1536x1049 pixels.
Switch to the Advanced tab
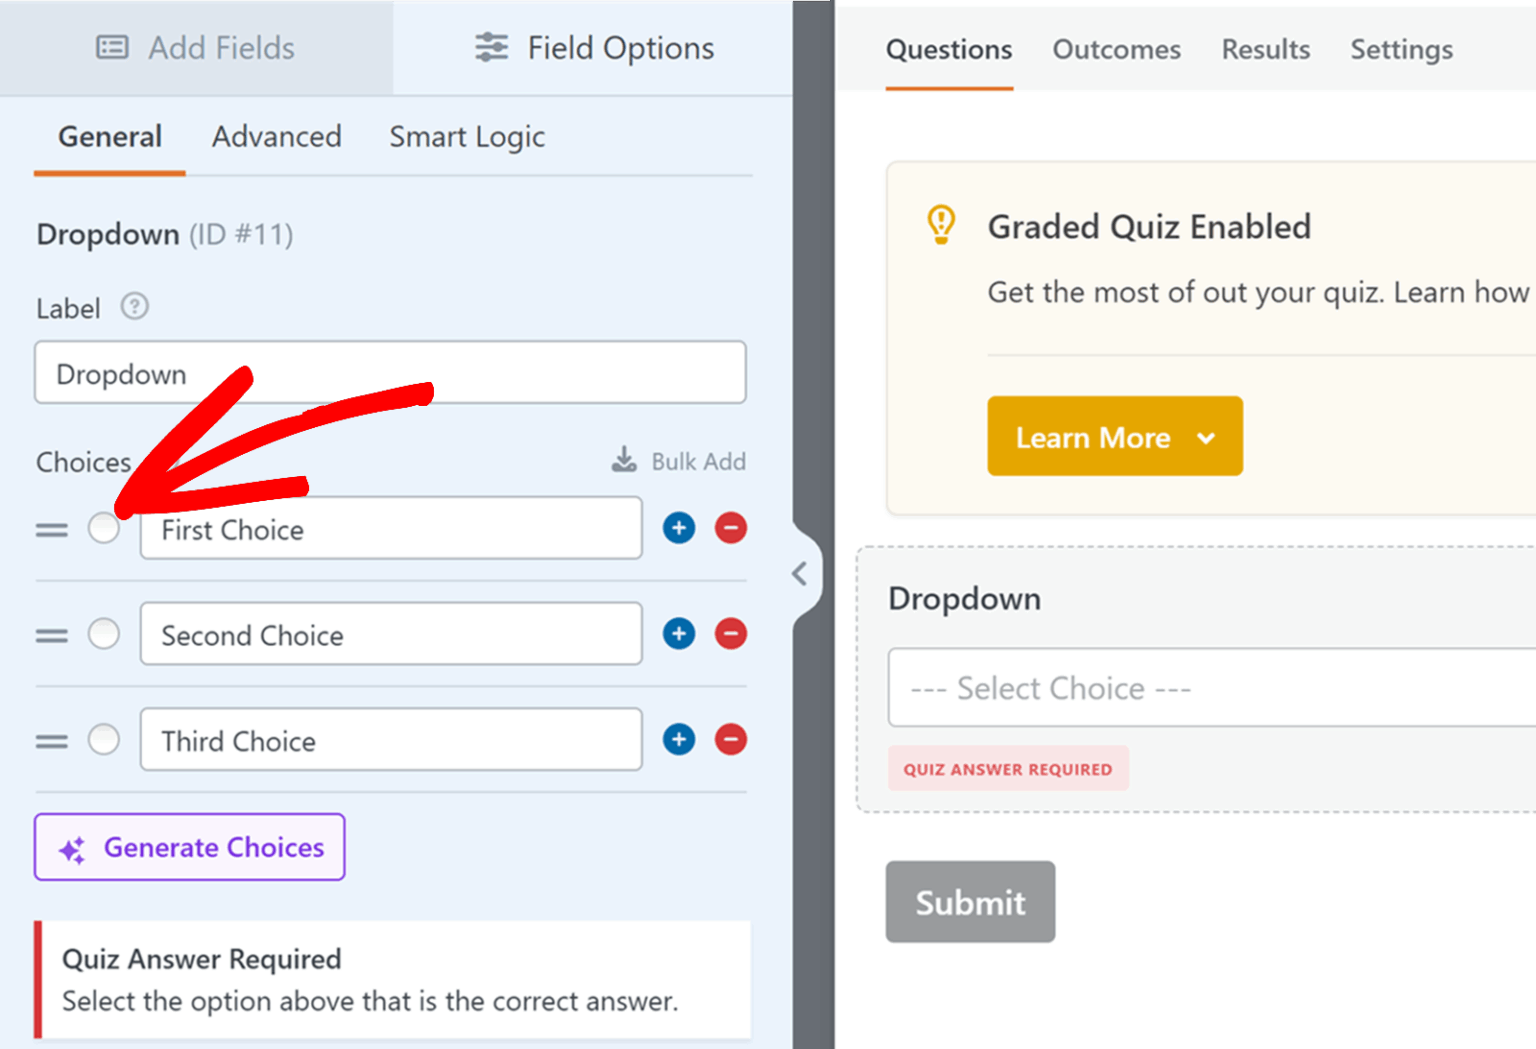(276, 137)
